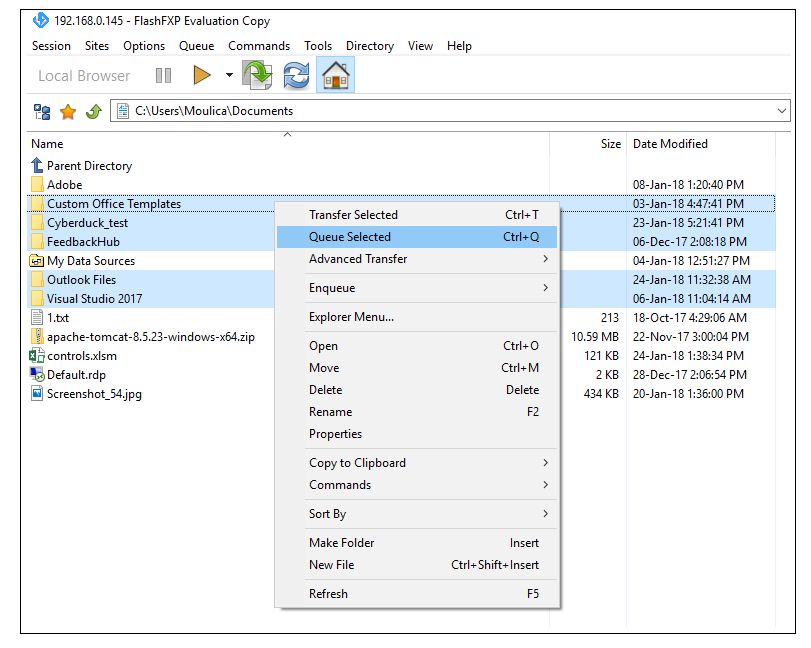This screenshot has height=648, width=811.
Task: Open the Queue menu
Action: tap(197, 46)
